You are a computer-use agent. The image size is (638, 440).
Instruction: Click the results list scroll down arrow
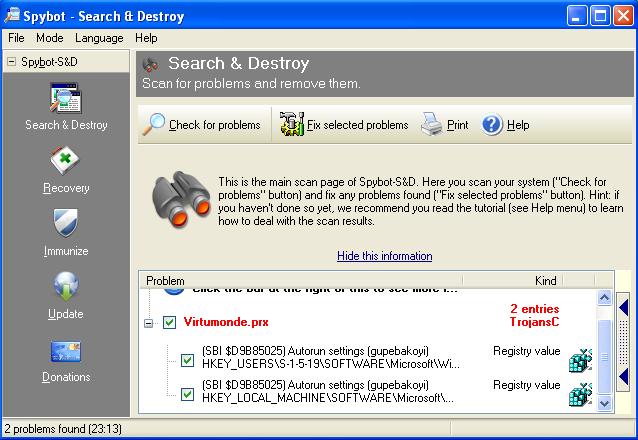tap(605, 403)
